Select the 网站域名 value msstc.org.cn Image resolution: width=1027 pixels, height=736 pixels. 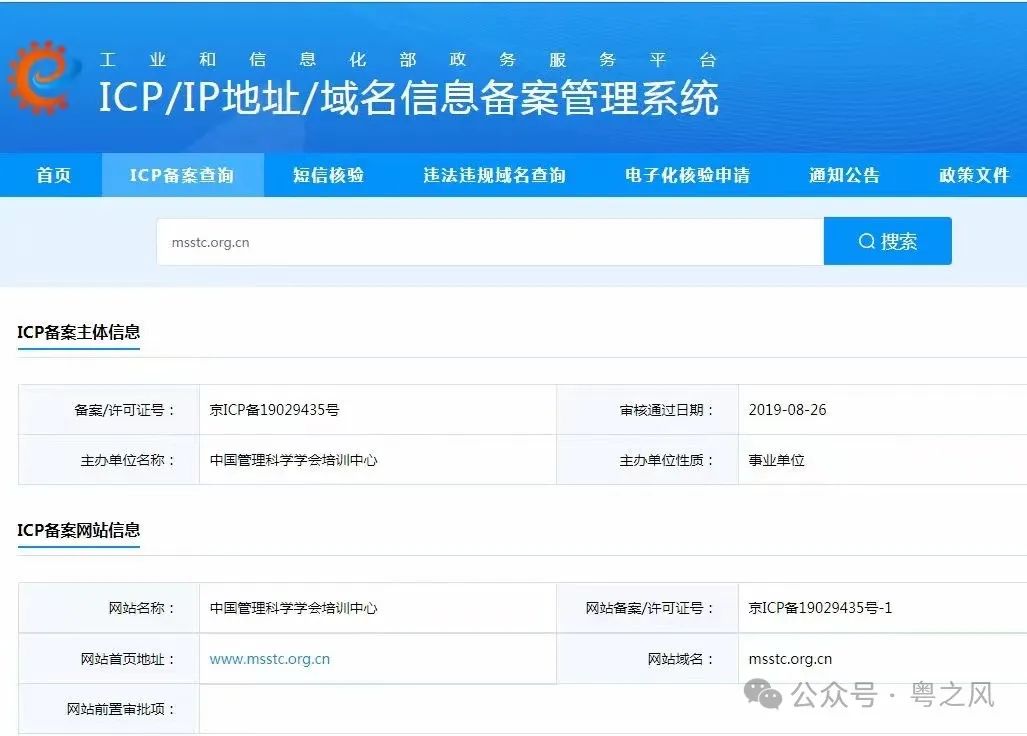pyautogui.click(x=791, y=659)
